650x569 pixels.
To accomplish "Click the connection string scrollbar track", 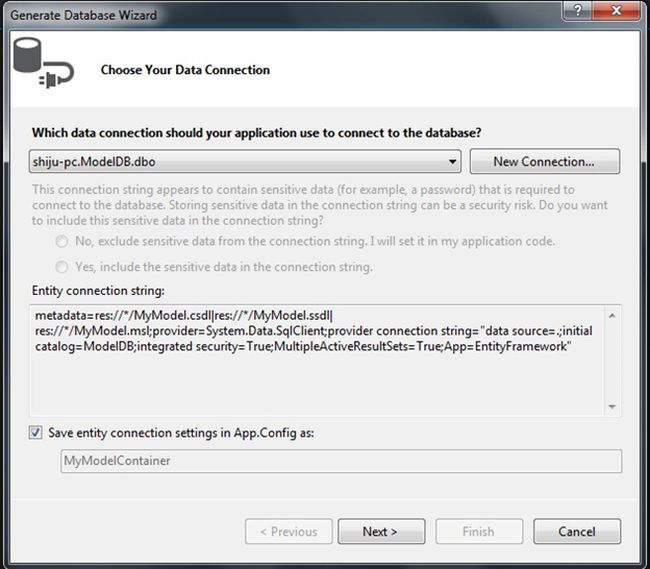I will click(x=612, y=361).
